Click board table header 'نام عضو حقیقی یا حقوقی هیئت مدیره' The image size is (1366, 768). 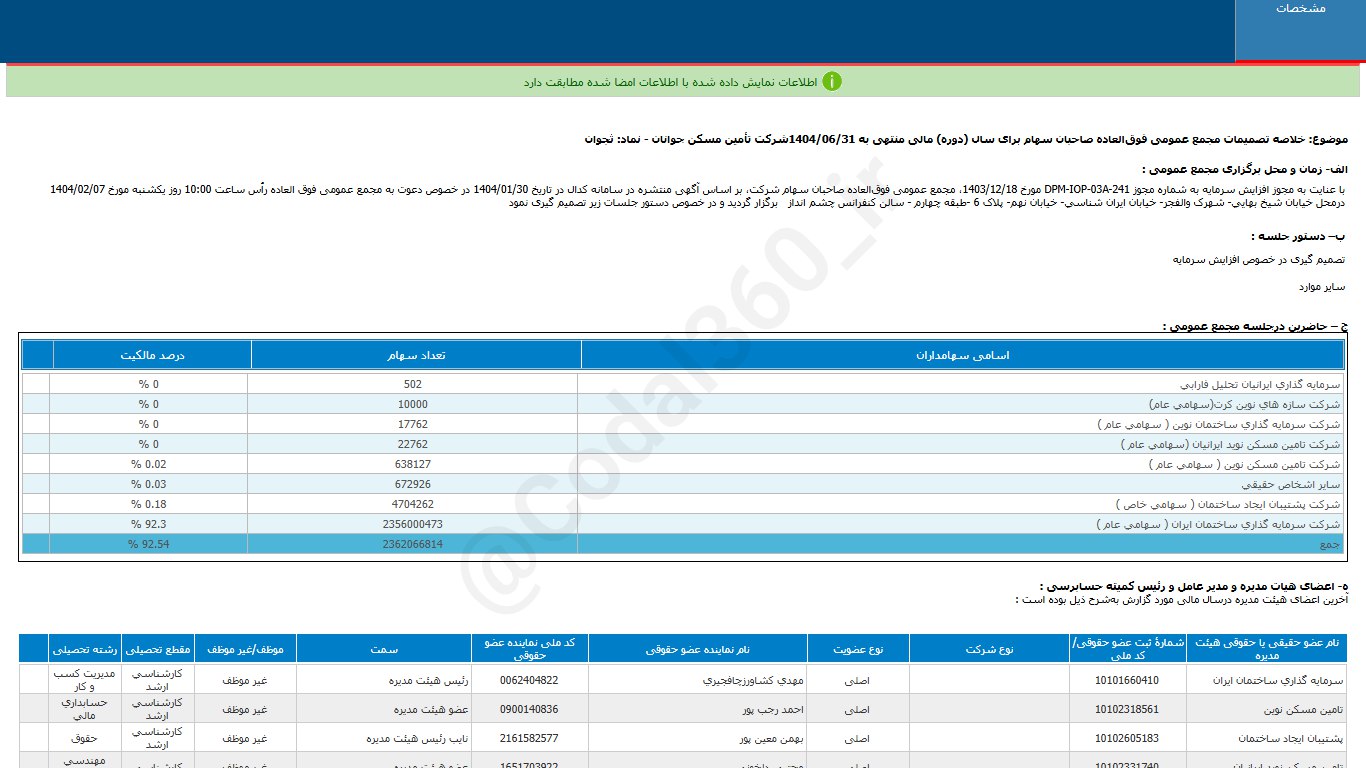[x=1266, y=649]
